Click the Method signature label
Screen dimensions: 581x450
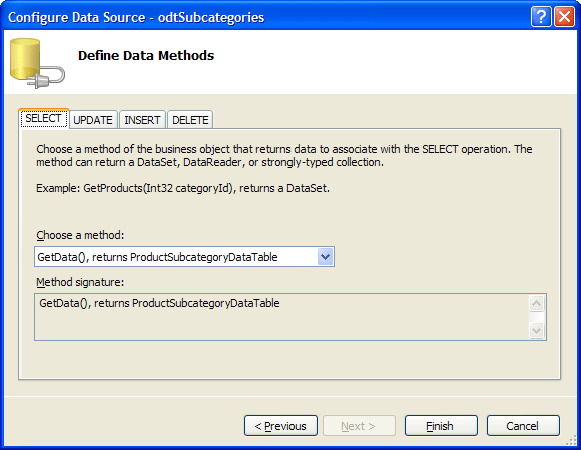(80, 282)
